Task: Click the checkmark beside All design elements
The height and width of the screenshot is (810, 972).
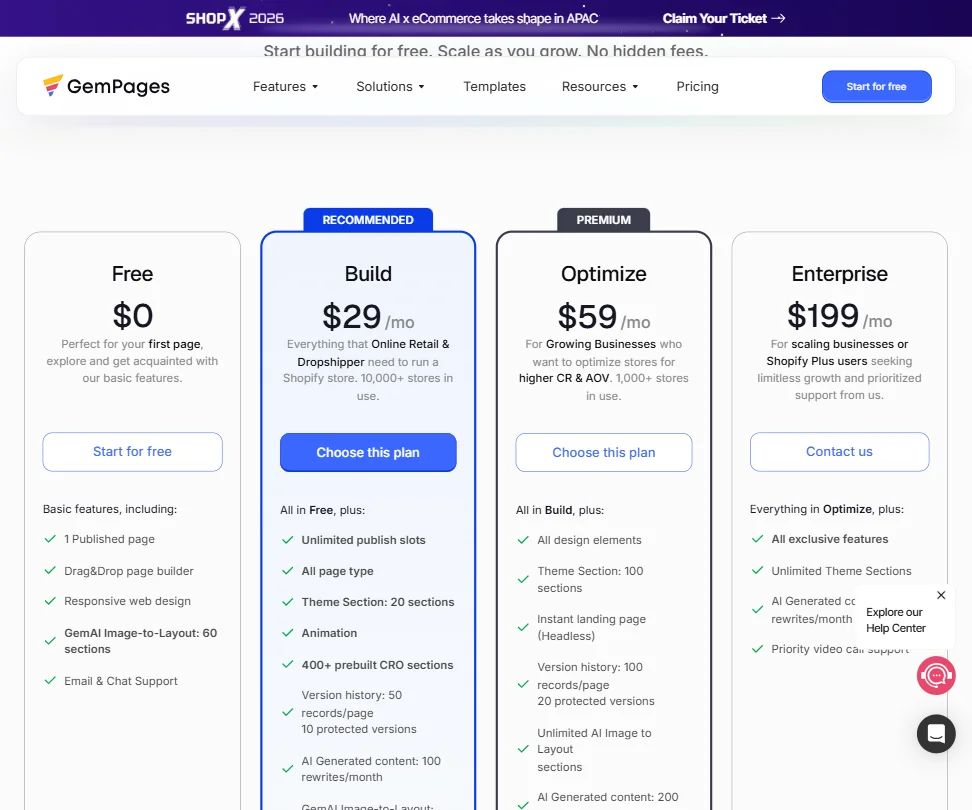Action: (x=523, y=540)
